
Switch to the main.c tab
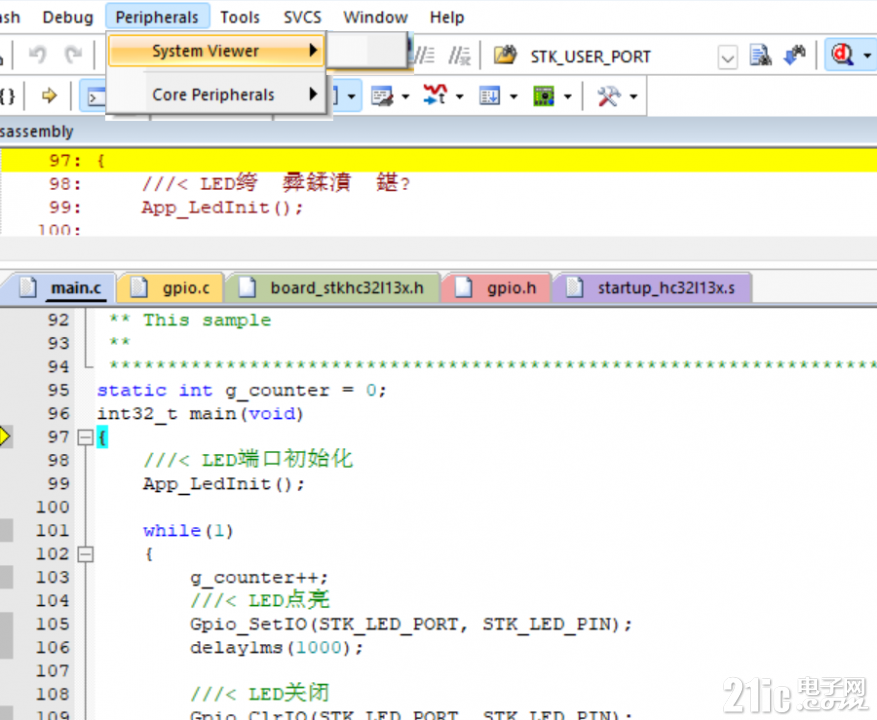(60, 288)
